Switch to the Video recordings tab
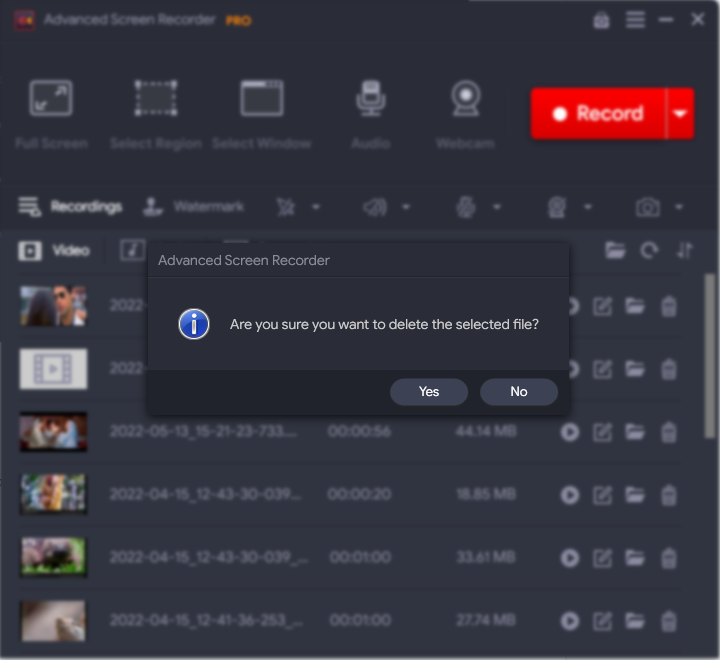Viewport: 720px width, 660px height. (55, 250)
